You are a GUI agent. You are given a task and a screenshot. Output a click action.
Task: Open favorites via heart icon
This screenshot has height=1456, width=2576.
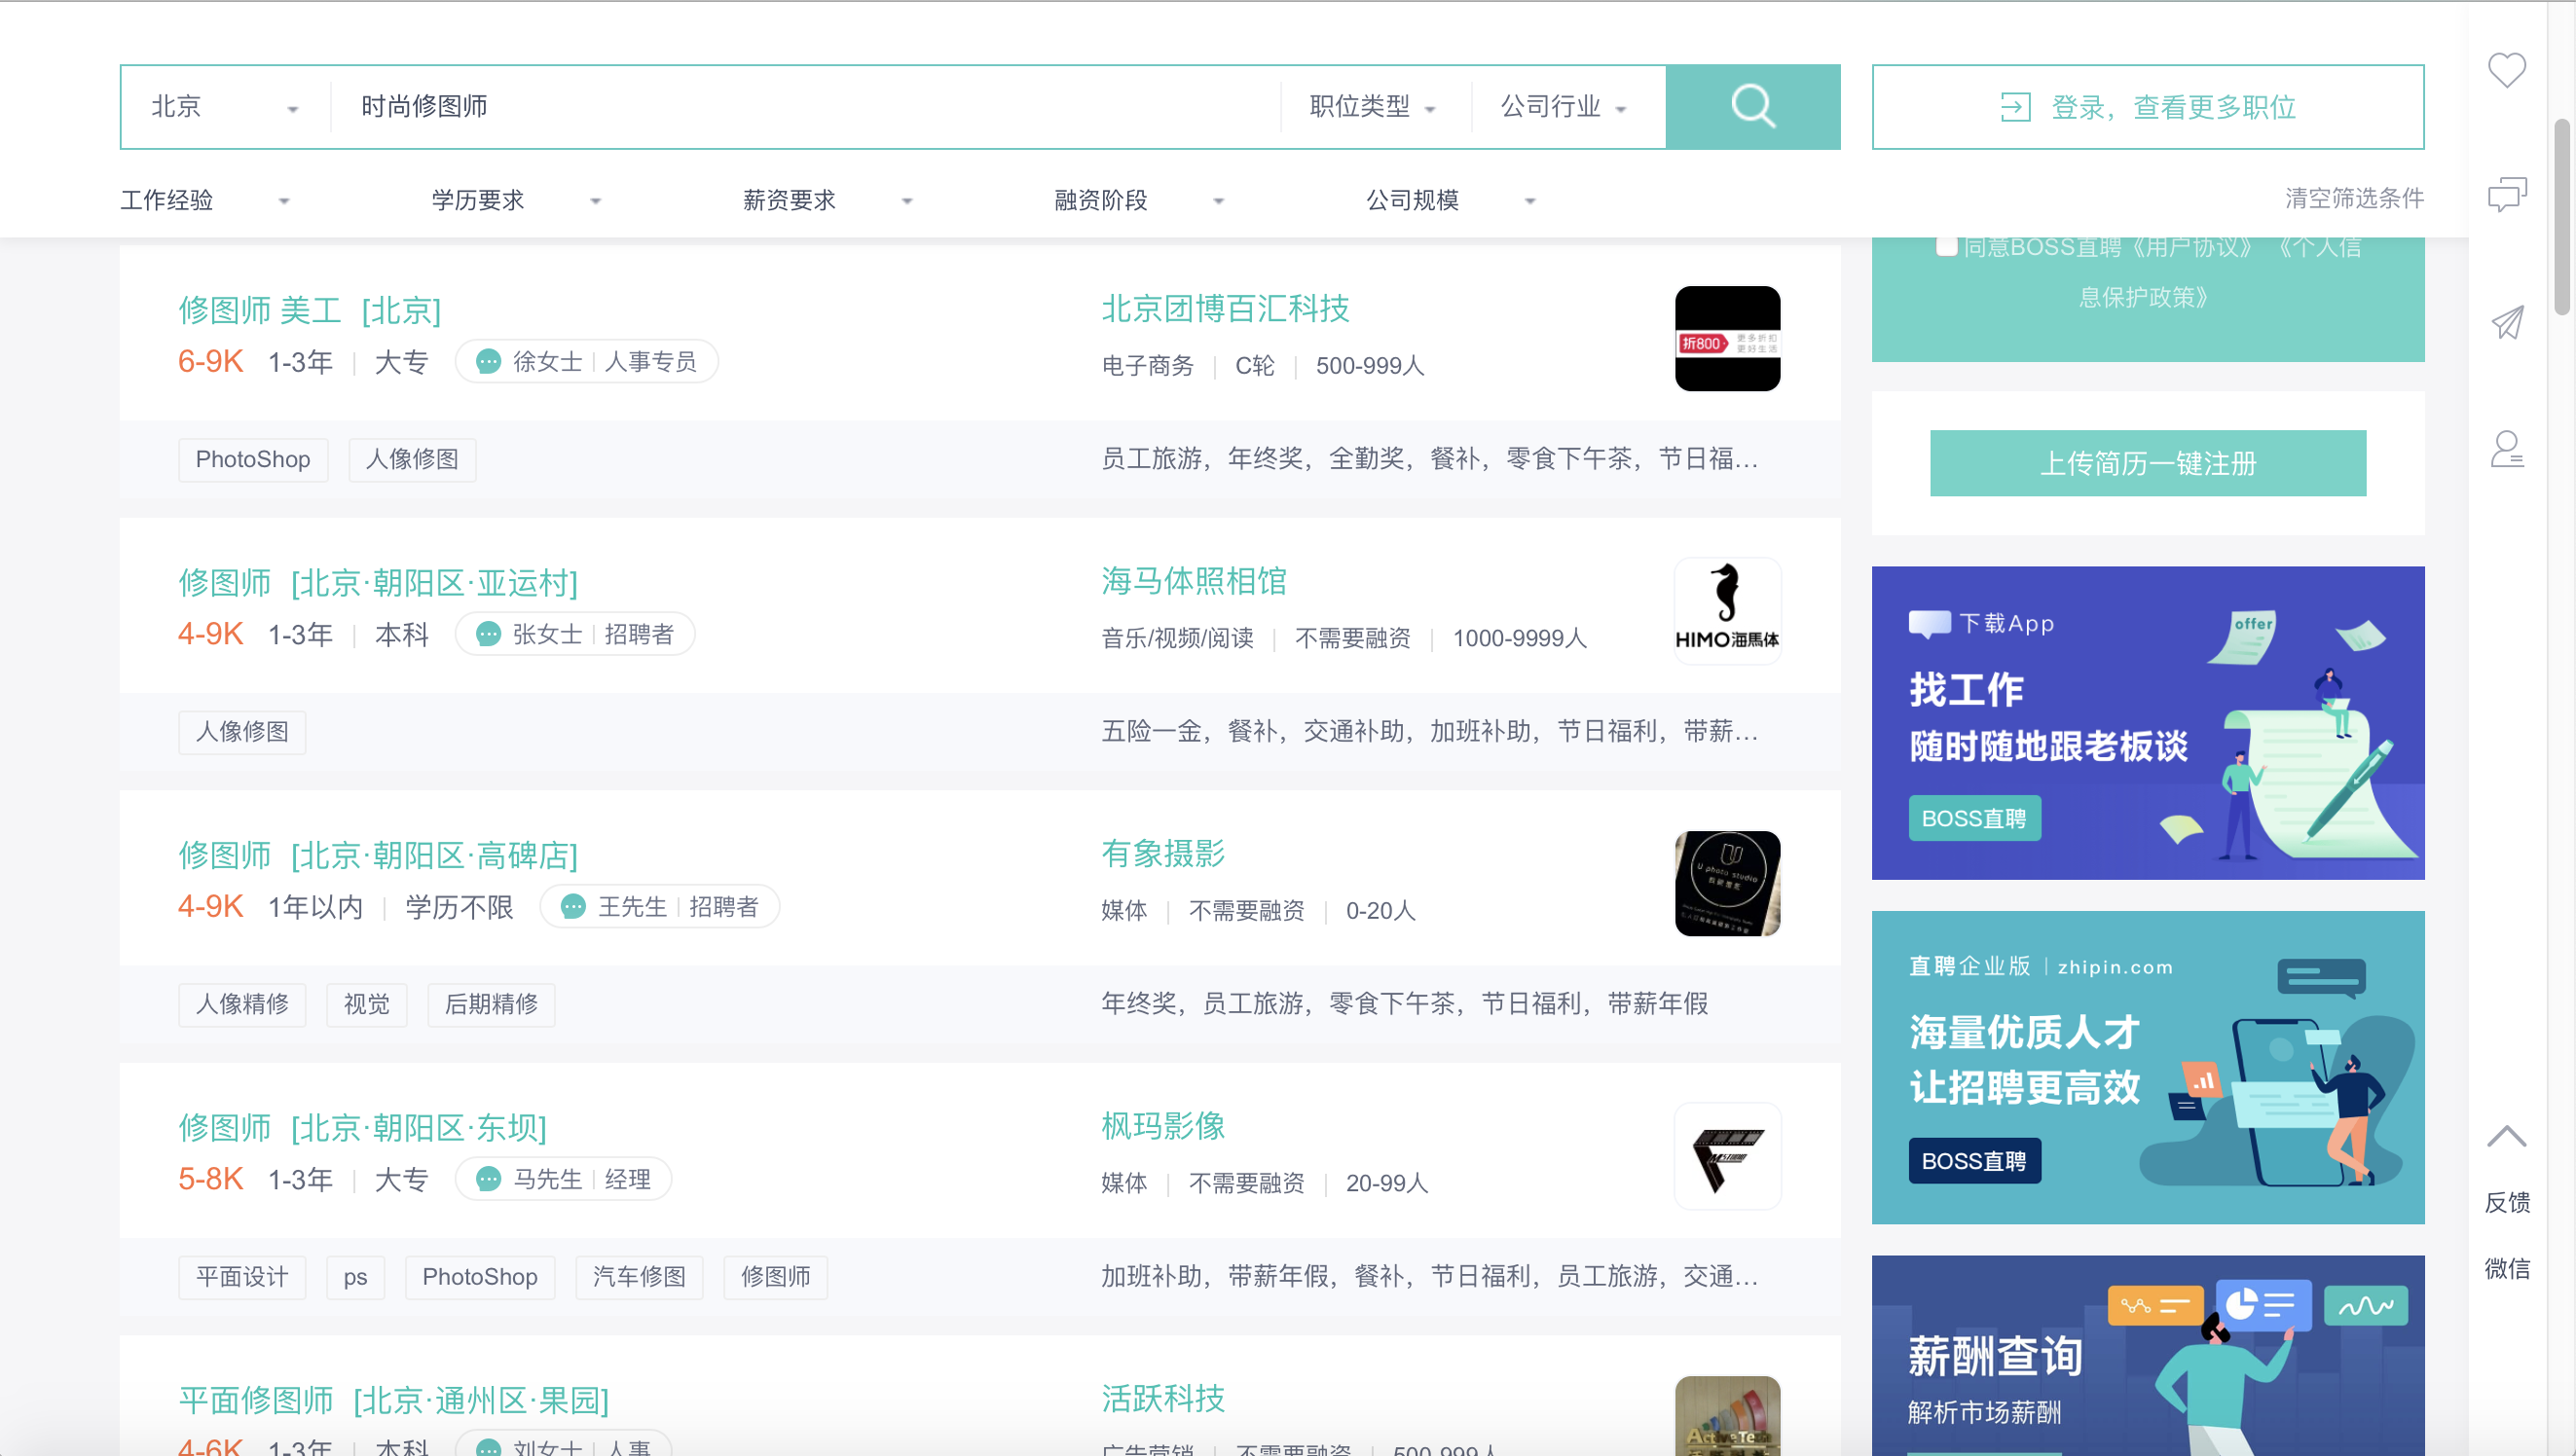[2506, 70]
